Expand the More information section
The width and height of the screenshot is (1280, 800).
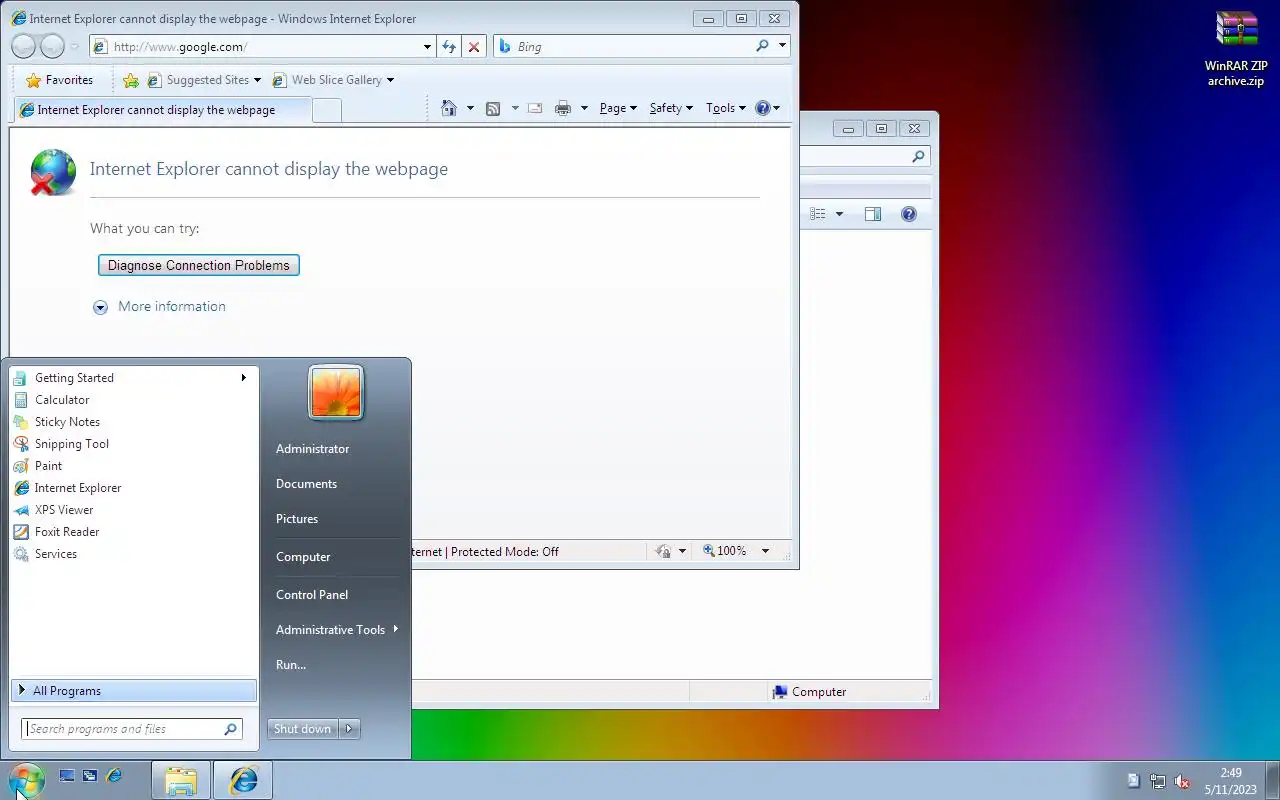pos(159,307)
